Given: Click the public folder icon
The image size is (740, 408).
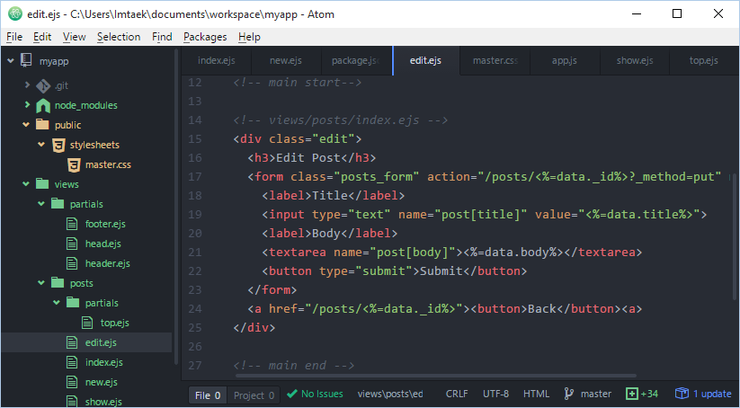Looking at the screenshot, I should click(x=42, y=125).
